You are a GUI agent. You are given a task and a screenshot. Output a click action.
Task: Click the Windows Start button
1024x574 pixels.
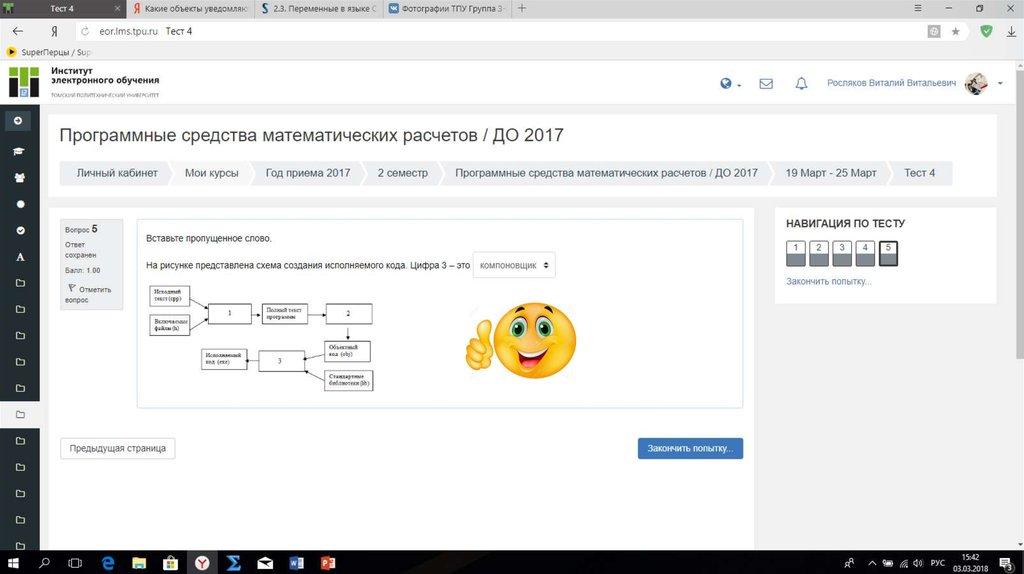12,563
